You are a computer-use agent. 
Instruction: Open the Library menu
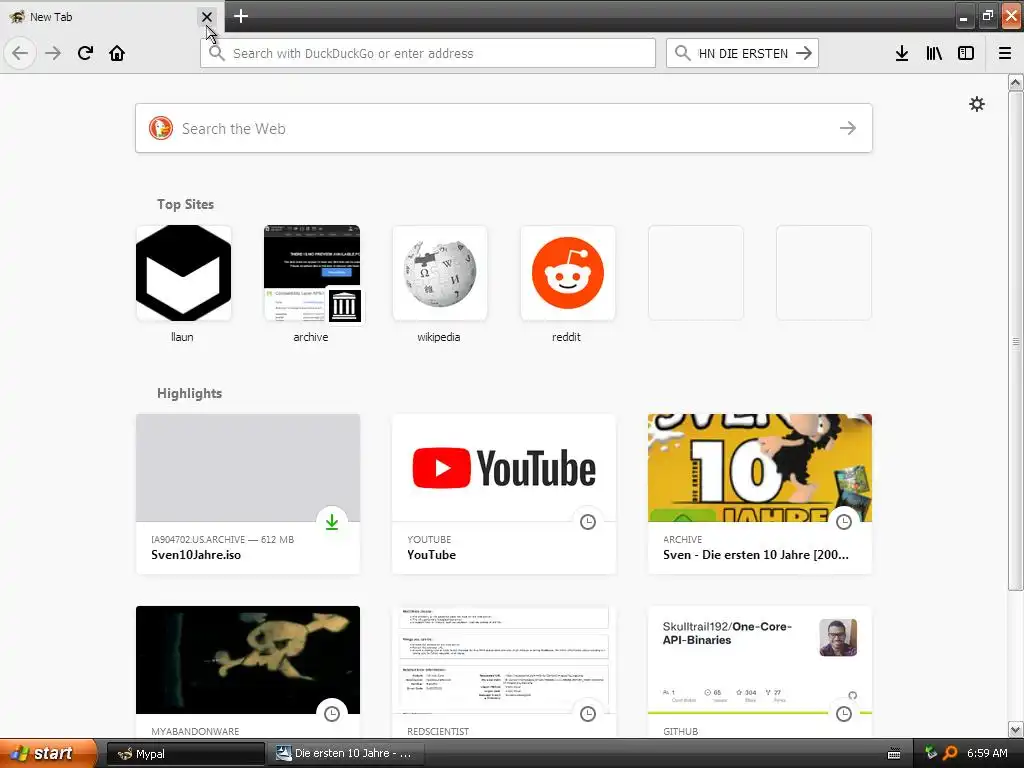tap(934, 54)
